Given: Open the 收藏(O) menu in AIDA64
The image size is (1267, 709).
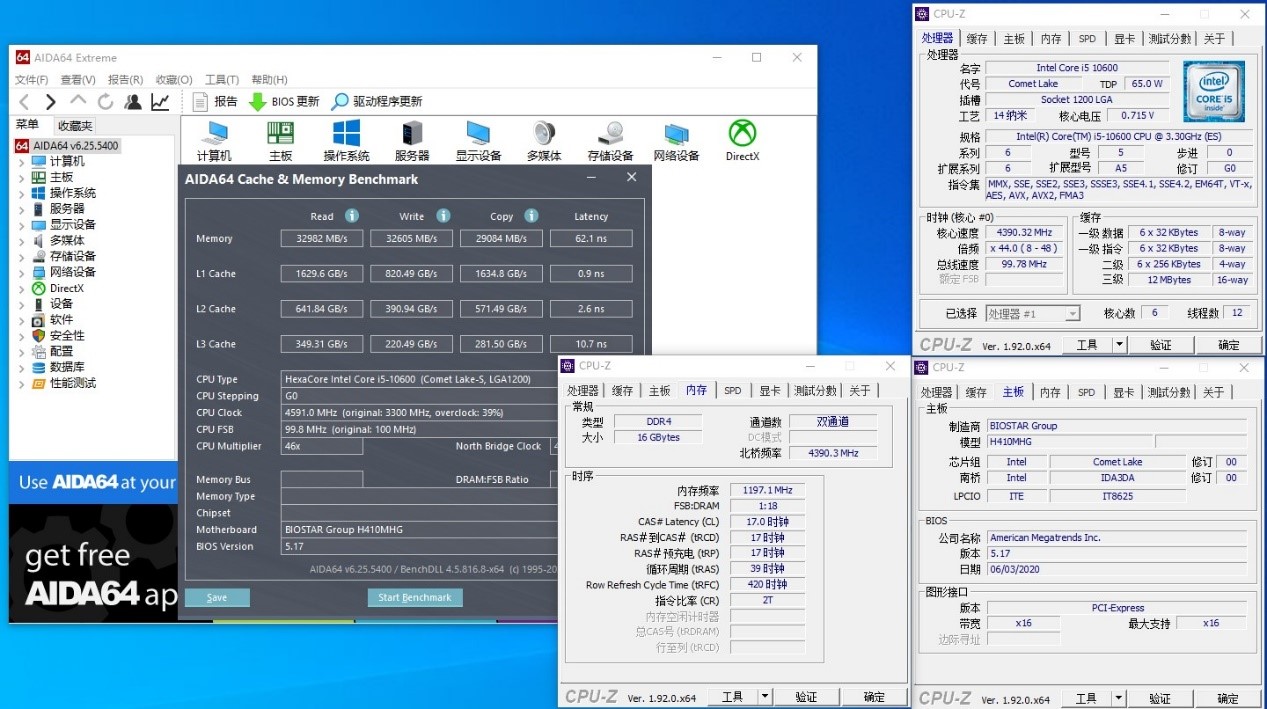Looking at the screenshot, I should click(x=174, y=80).
